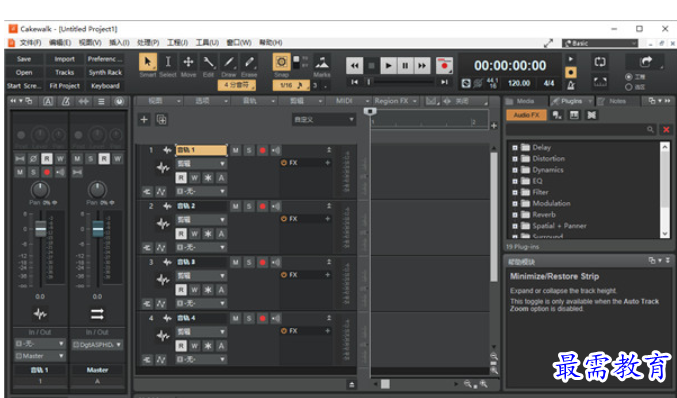Toggle input echo on track 4
Image resolution: width=677 pixels, height=398 pixels.
coord(276,319)
